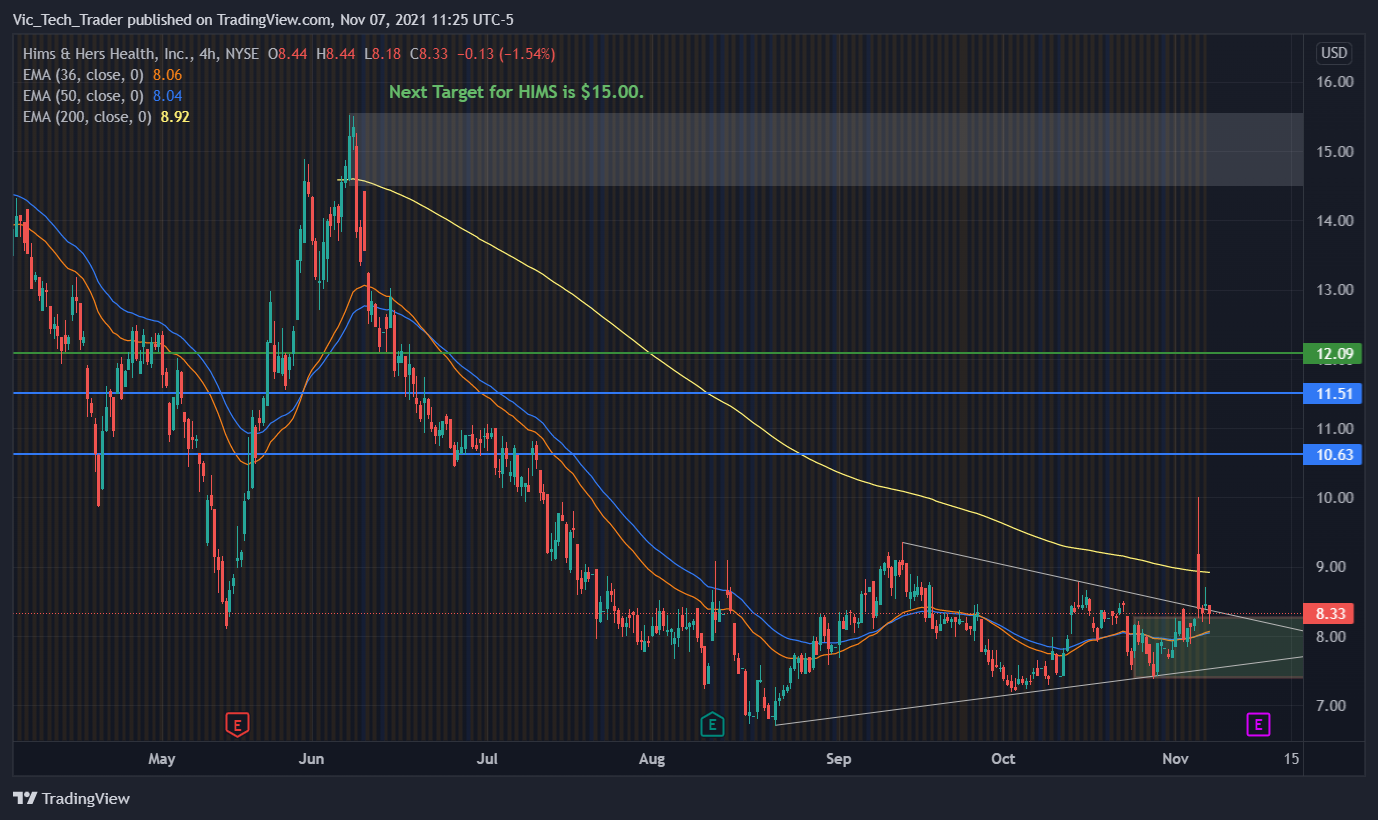The height and width of the screenshot is (820, 1378).
Task: Click the 8.92 EMA 200 value
Action: (x=176, y=117)
